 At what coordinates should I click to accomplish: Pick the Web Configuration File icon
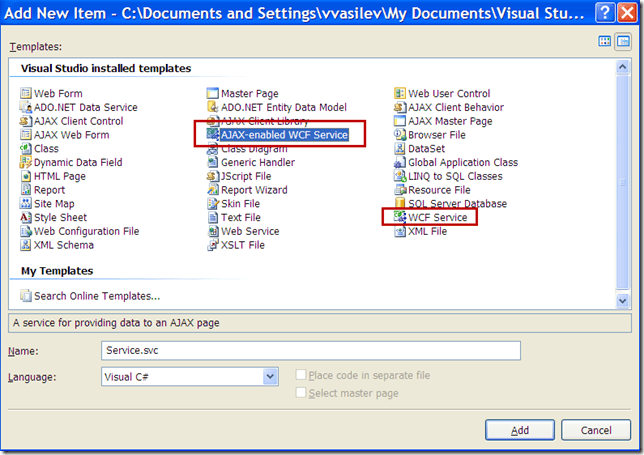tap(26, 231)
